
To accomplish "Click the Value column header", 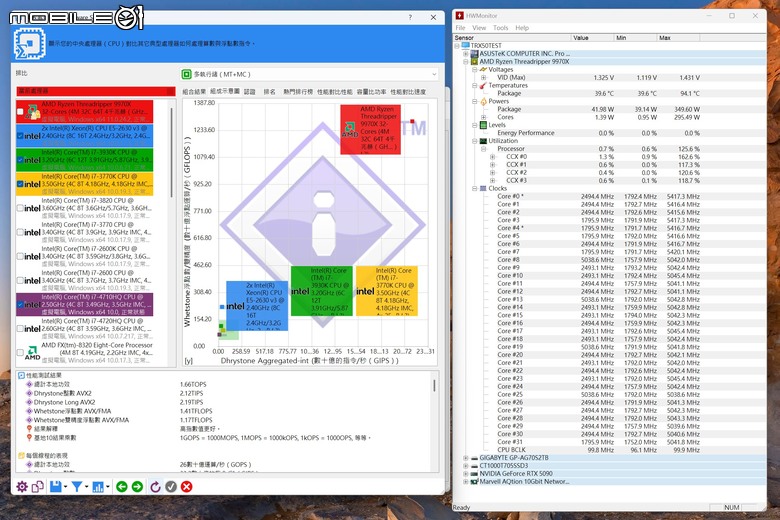I will 592,38.
